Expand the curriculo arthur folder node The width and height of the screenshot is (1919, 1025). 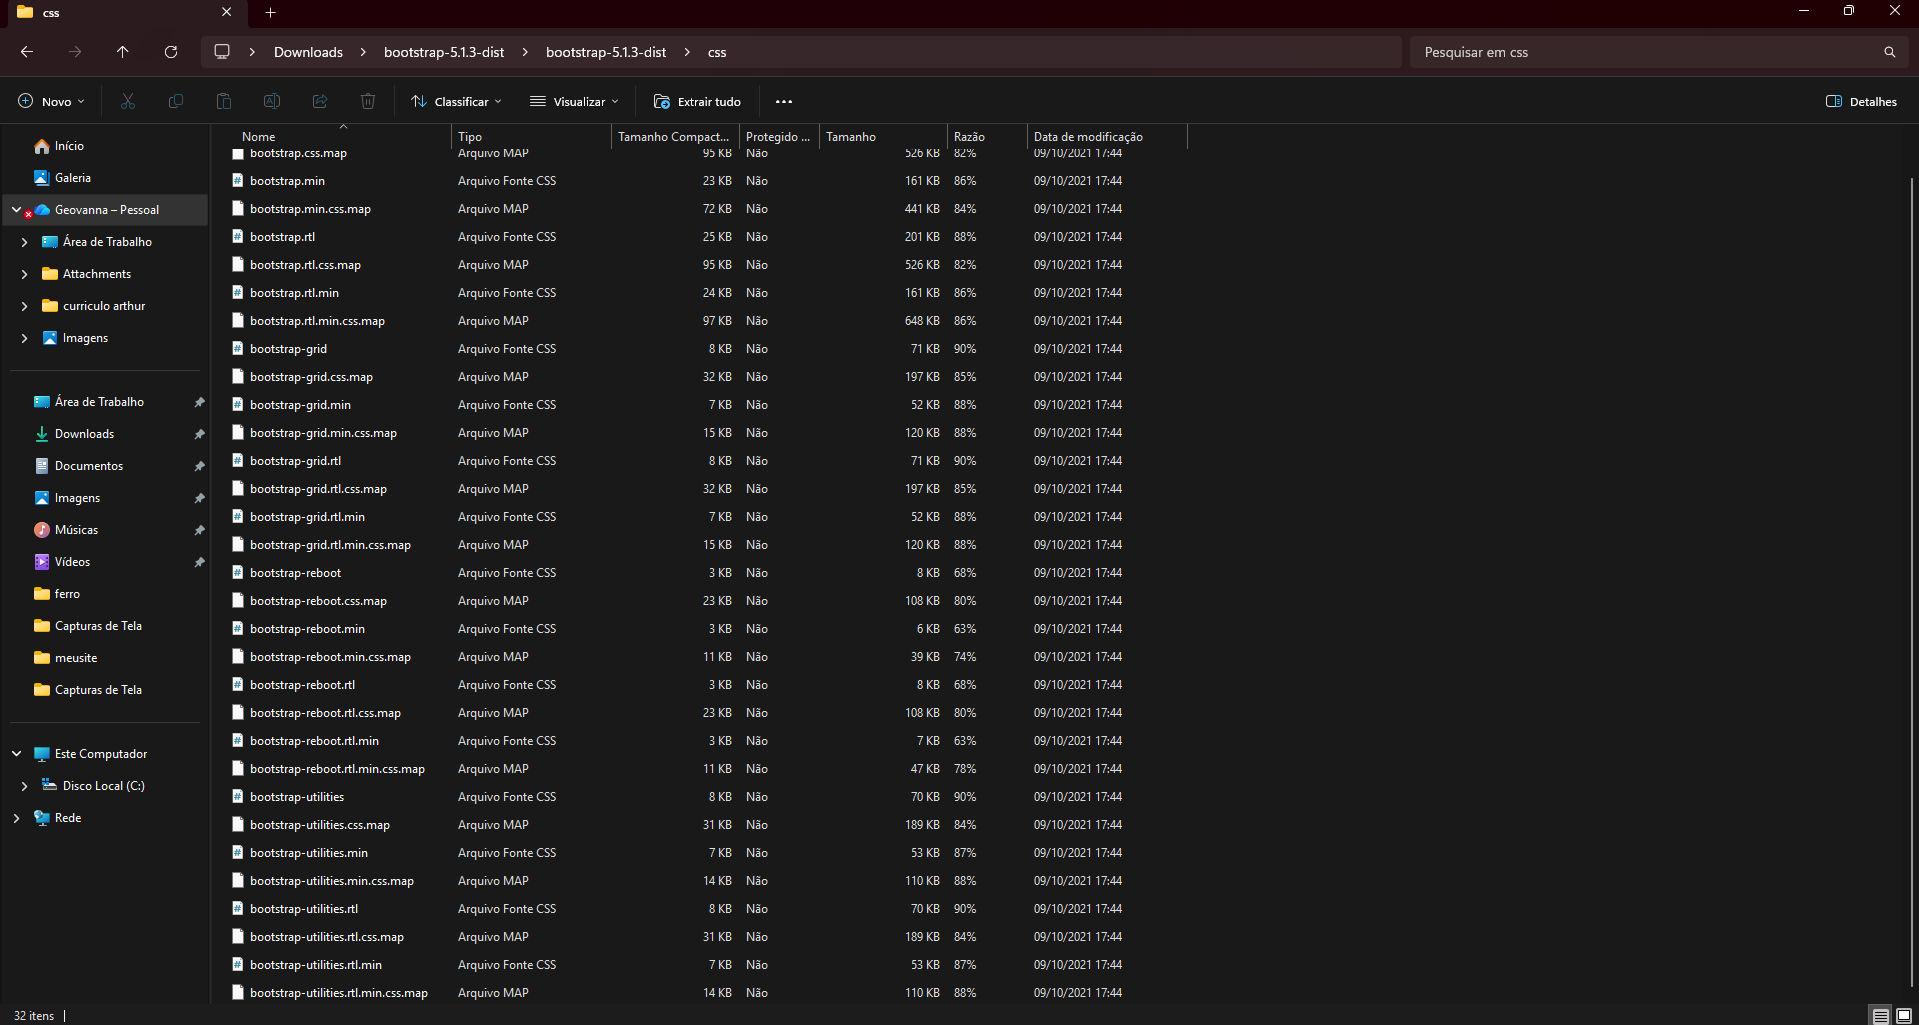point(24,306)
